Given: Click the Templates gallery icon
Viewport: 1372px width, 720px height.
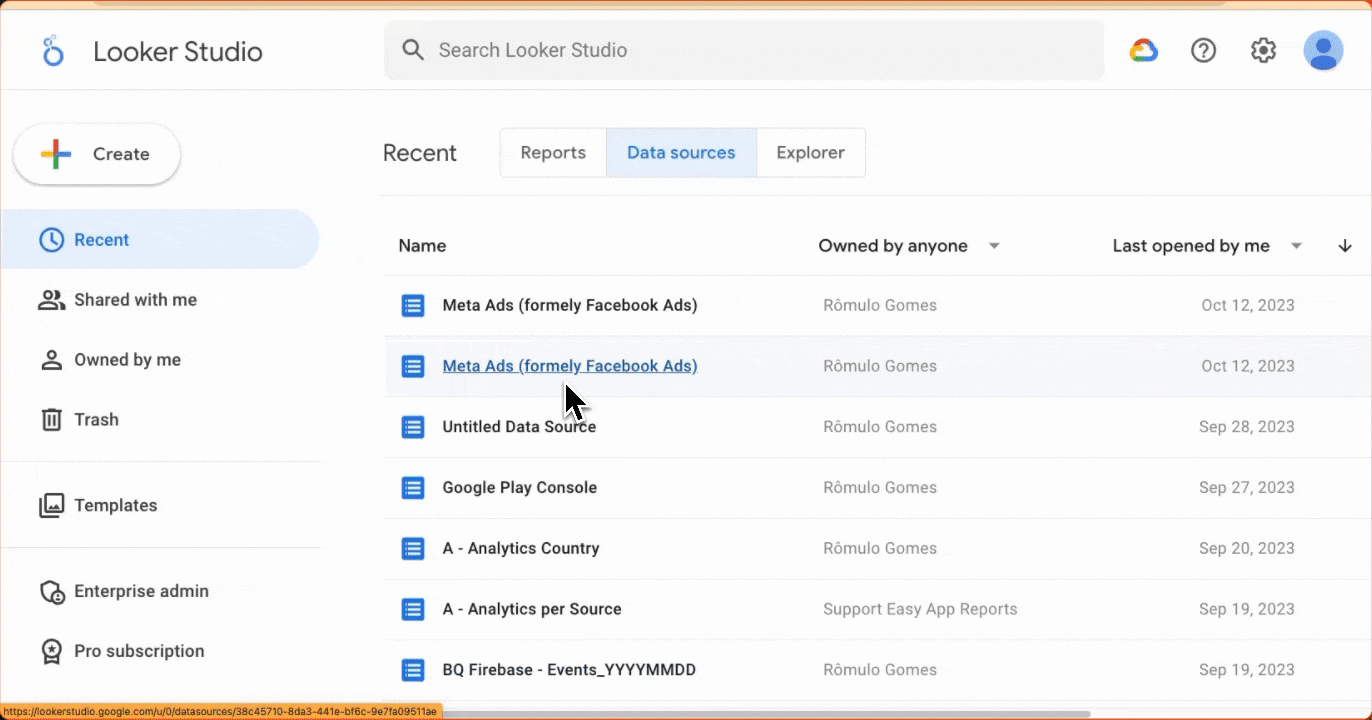Looking at the screenshot, I should 51,505.
